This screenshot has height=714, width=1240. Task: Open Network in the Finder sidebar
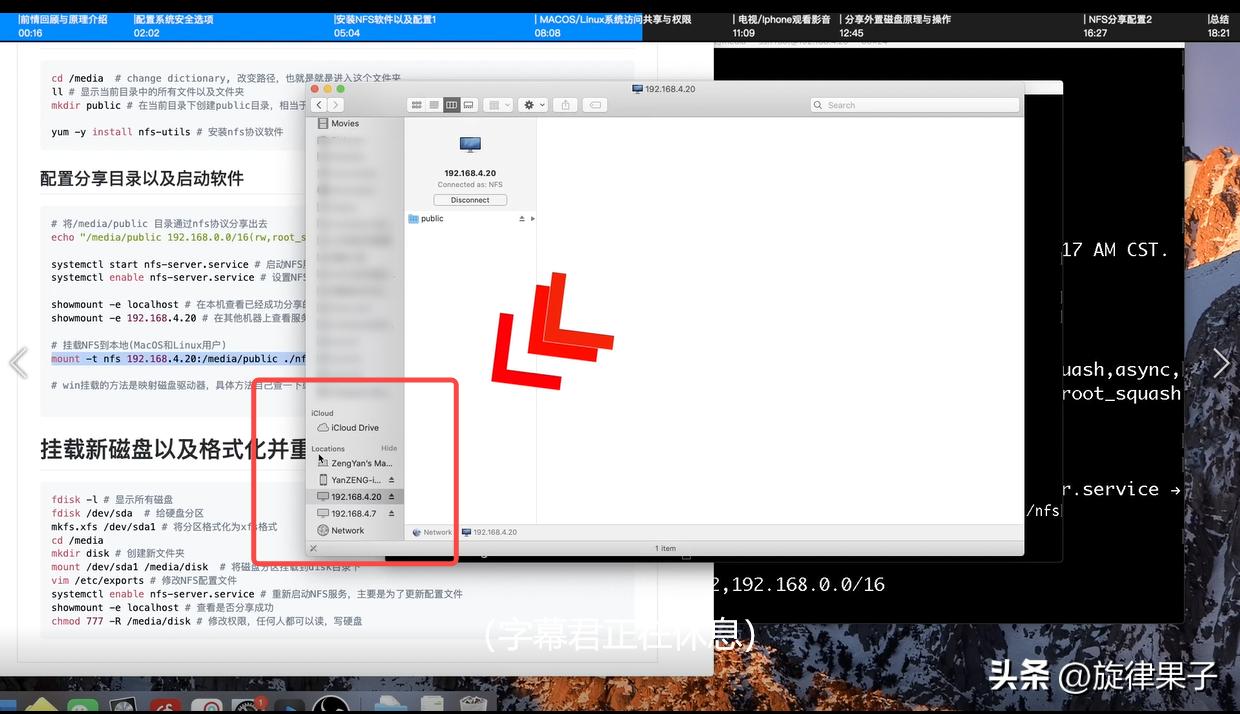[340, 531]
